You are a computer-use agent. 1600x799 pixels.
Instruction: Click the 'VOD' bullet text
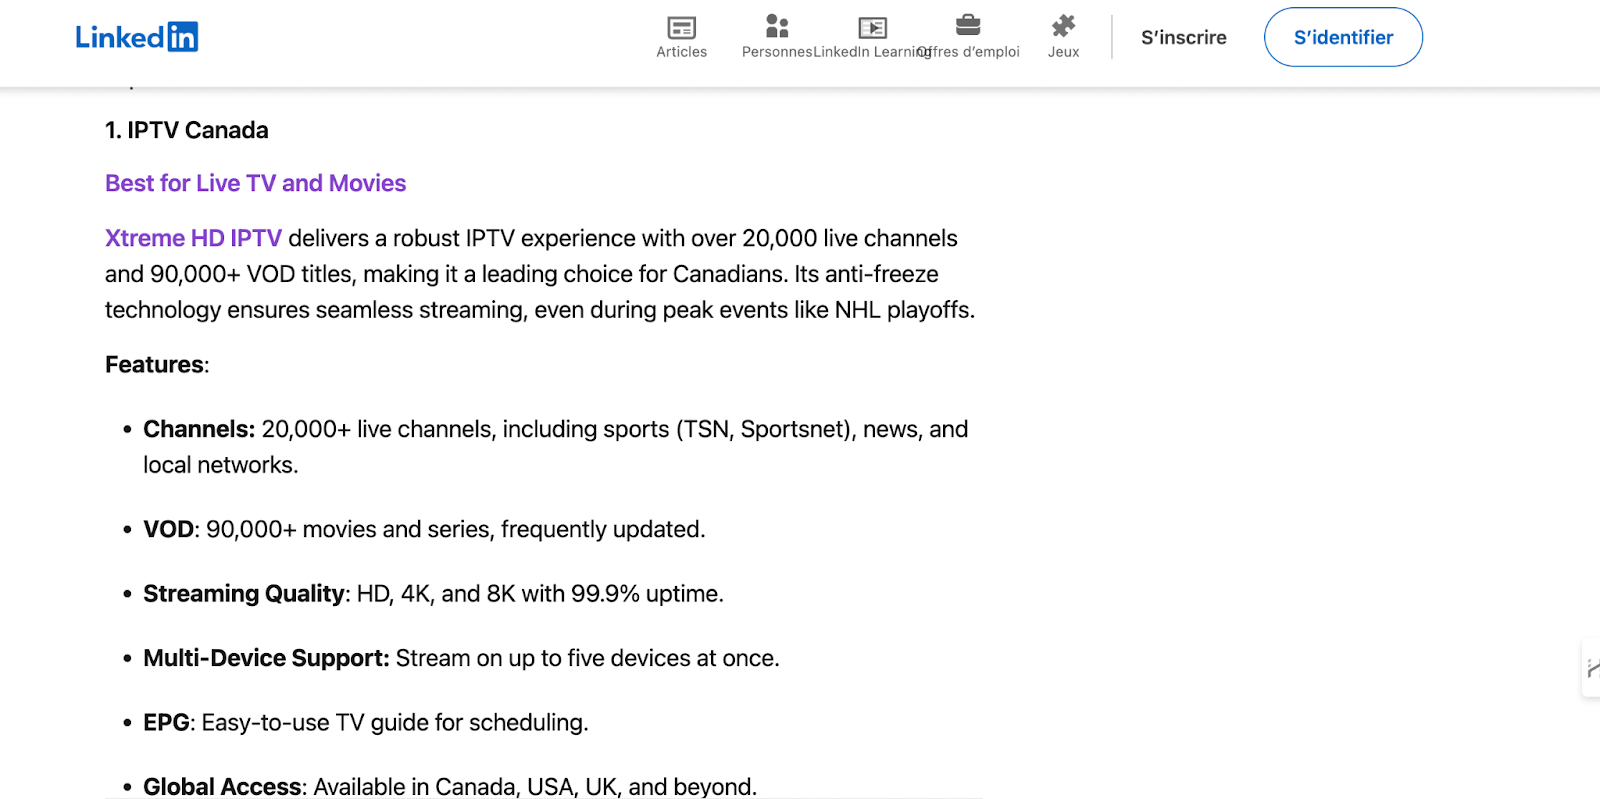pos(168,529)
